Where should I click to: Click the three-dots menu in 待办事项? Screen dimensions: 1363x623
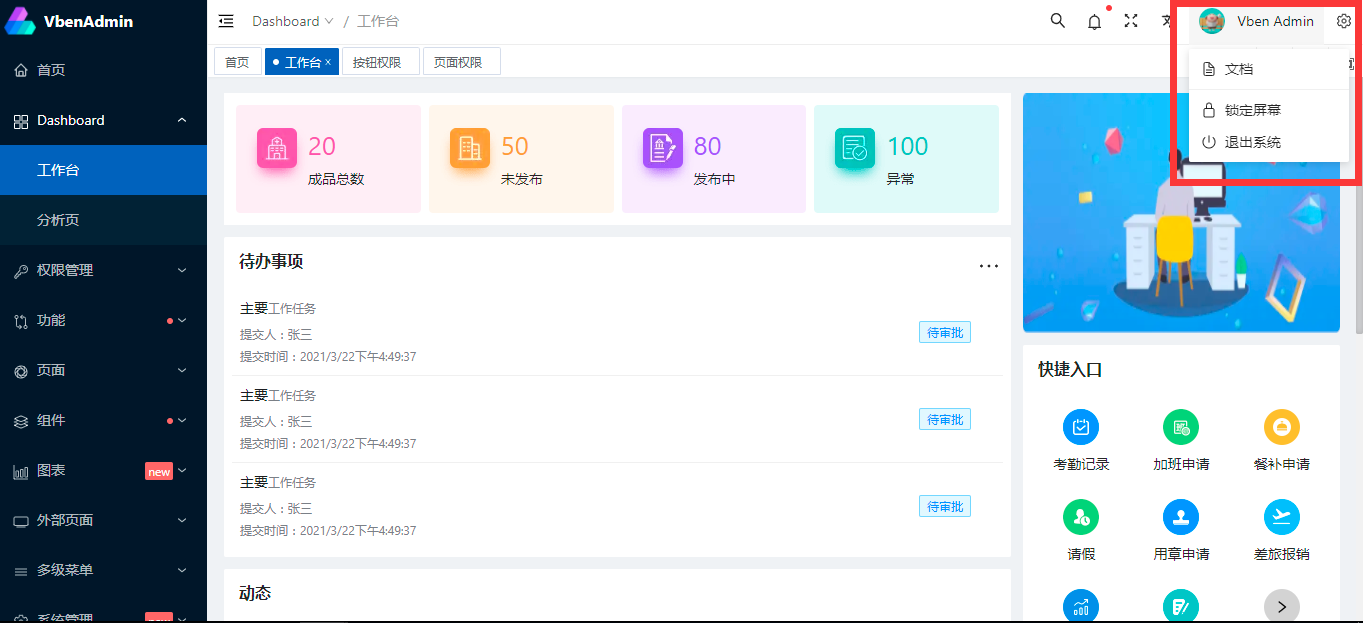click(x=989, y=266)
